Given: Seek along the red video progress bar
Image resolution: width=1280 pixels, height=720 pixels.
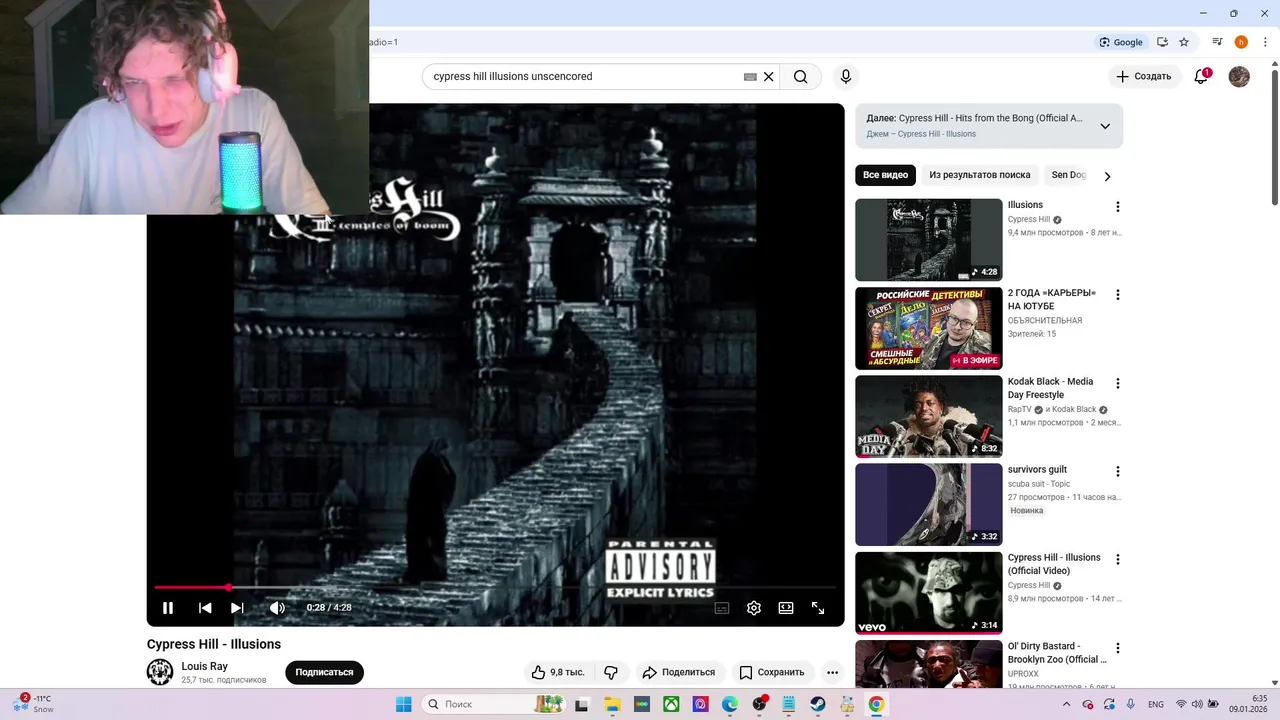Looking at the screenshot, I should pyautogui.click(x=495, y=587).
